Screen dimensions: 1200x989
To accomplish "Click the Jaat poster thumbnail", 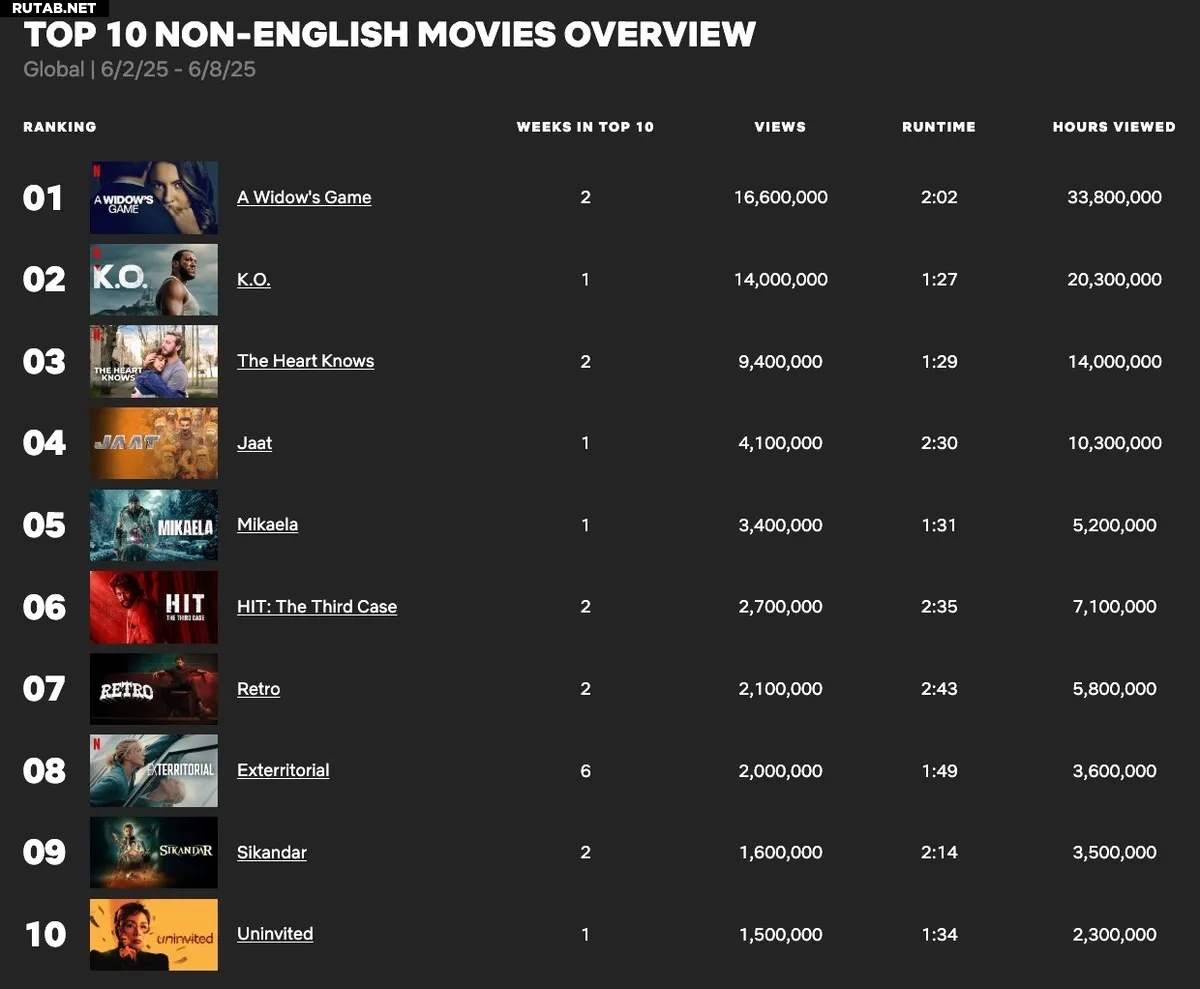I will coord(154,443).
